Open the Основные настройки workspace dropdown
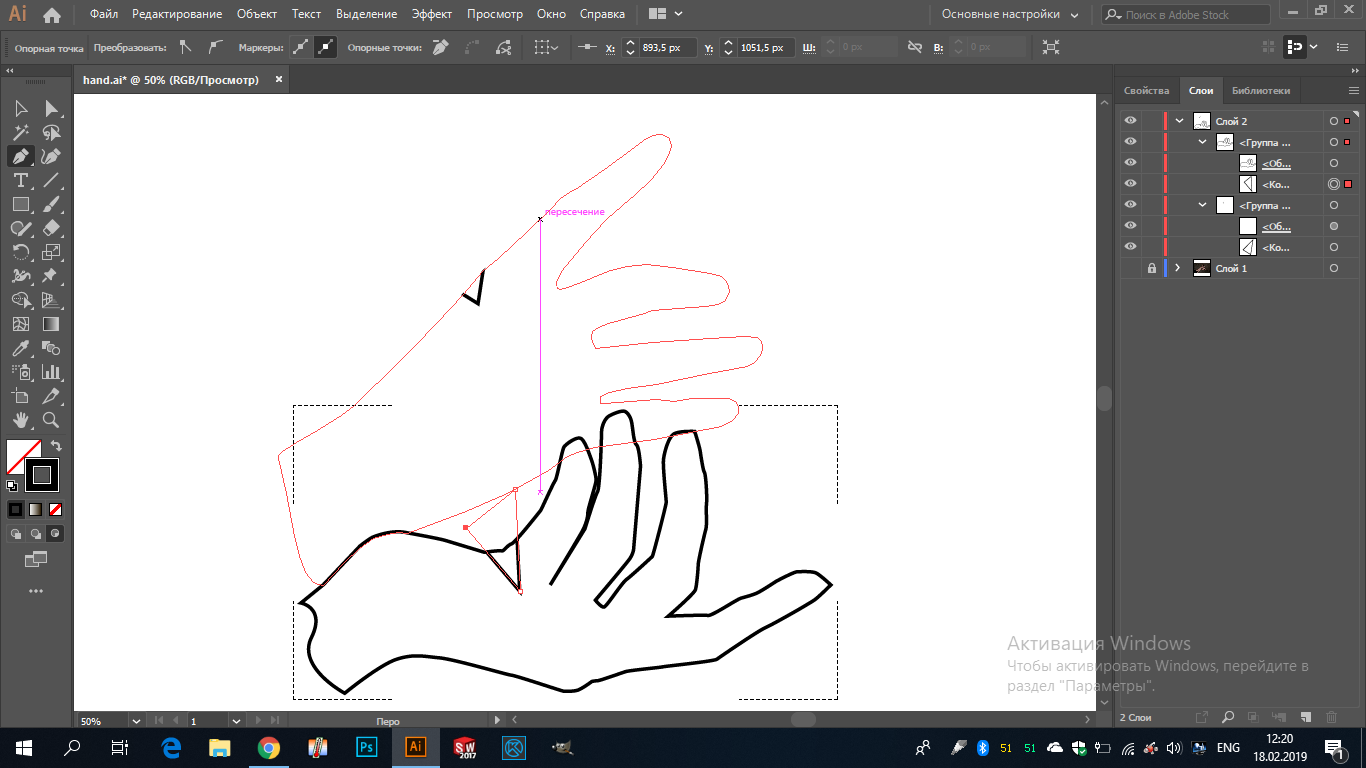This screenshot has height=768, width=1366. pos(1010,15)
